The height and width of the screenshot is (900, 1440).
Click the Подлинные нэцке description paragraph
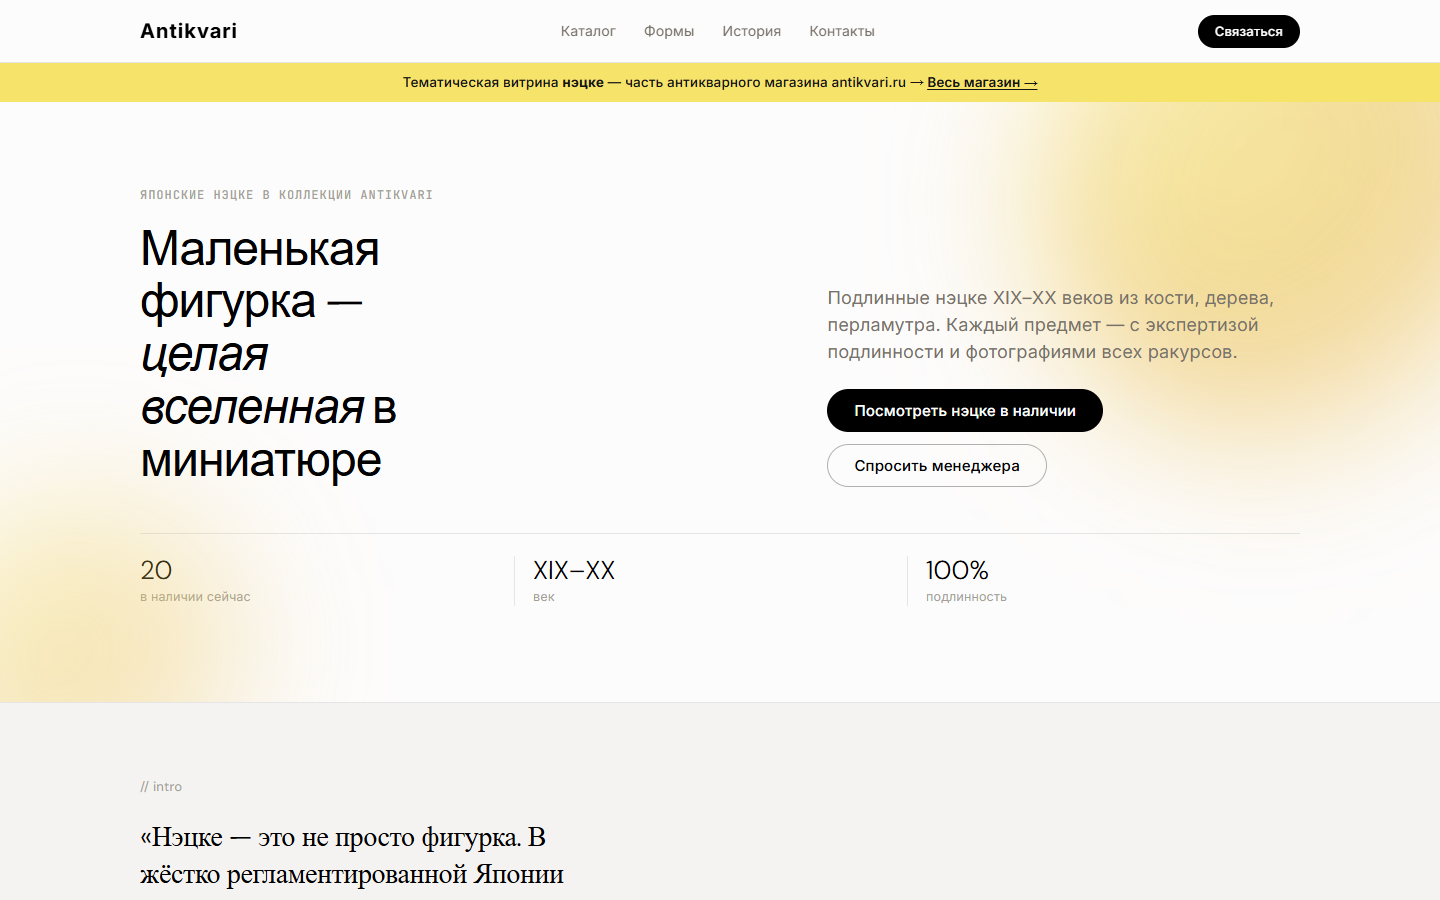point(1050,325)
